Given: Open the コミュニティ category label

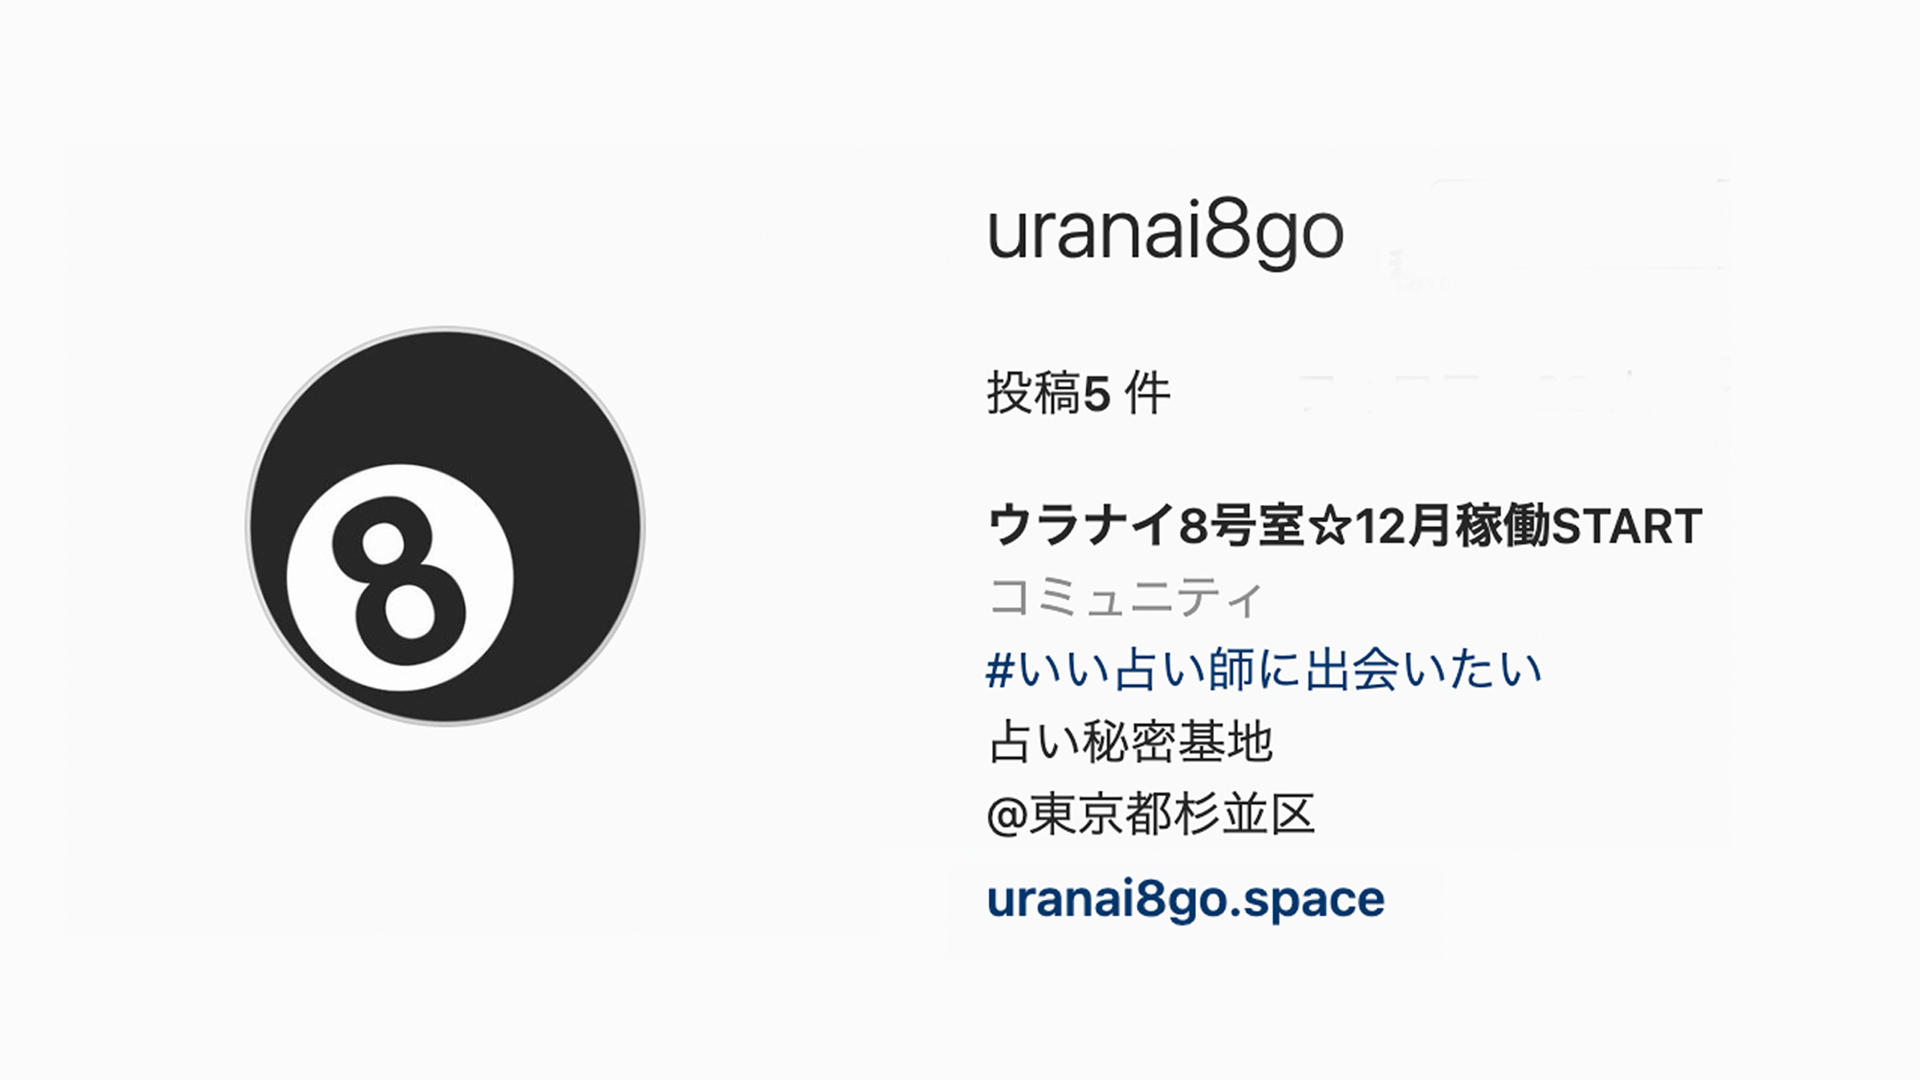Looking at the screenshot, I should pos(1126,598).
